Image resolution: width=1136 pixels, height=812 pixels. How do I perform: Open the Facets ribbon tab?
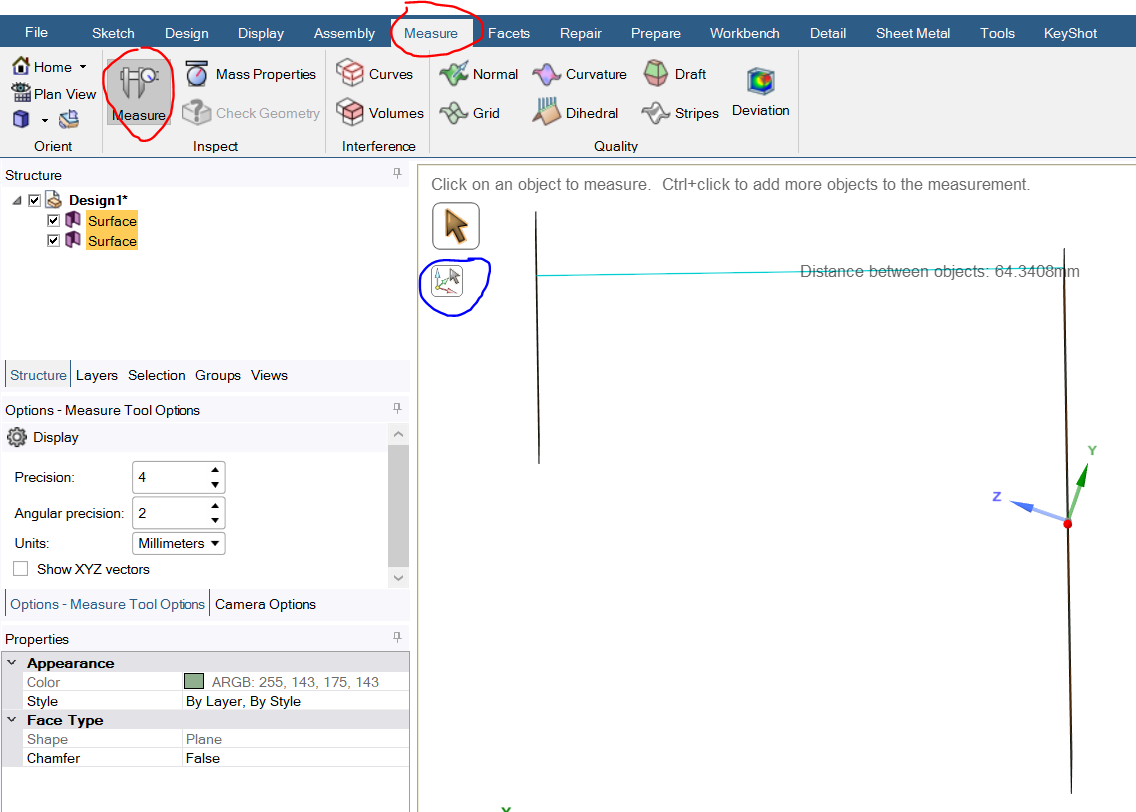[509, 33]
